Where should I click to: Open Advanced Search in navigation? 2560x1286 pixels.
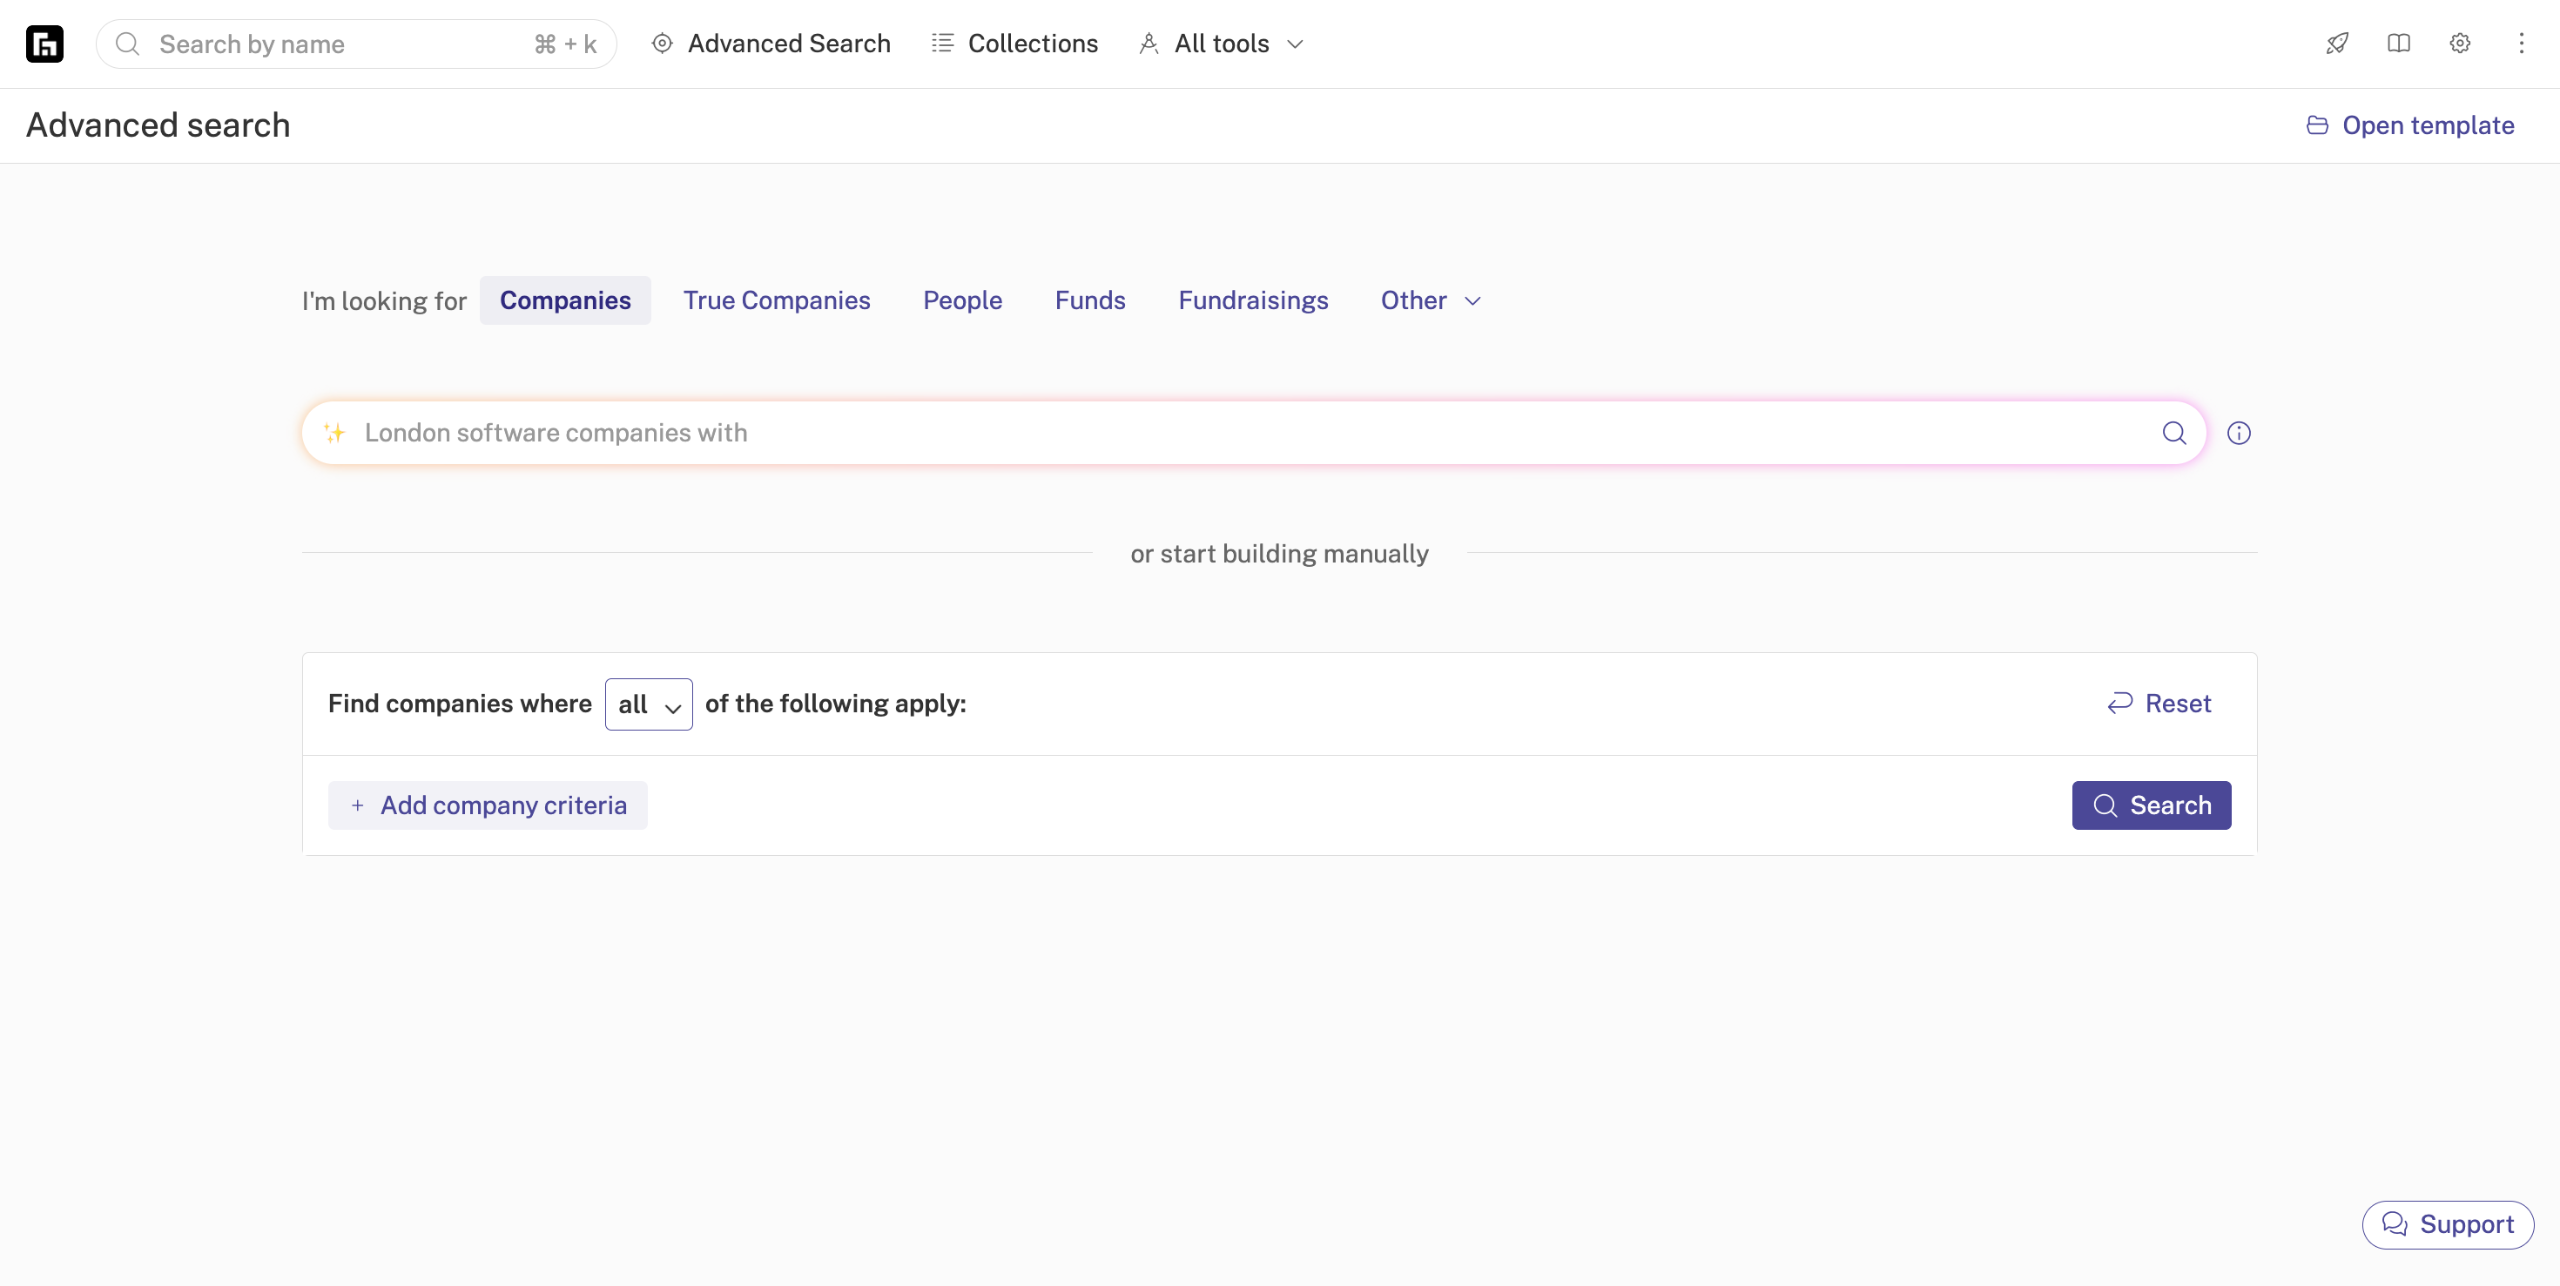(x=771, y=44)
